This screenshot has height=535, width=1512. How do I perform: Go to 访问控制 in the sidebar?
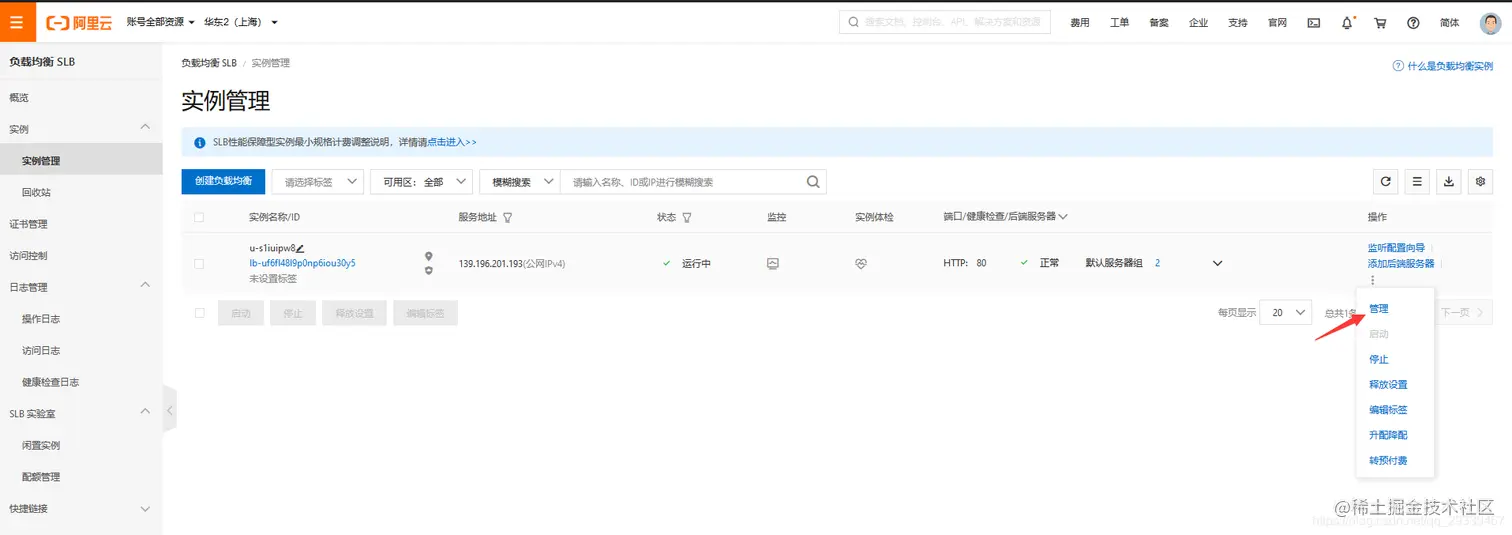click(x=28, y=255)
